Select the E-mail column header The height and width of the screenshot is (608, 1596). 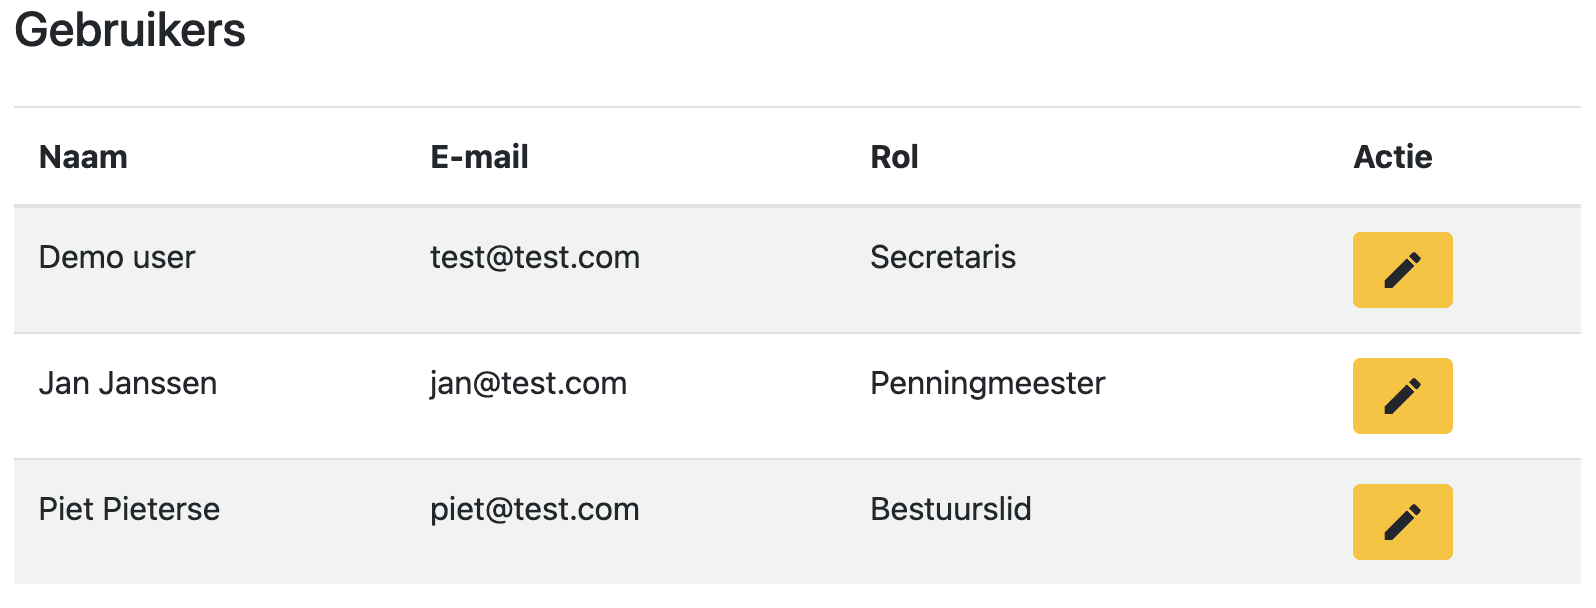coord(479,157)
